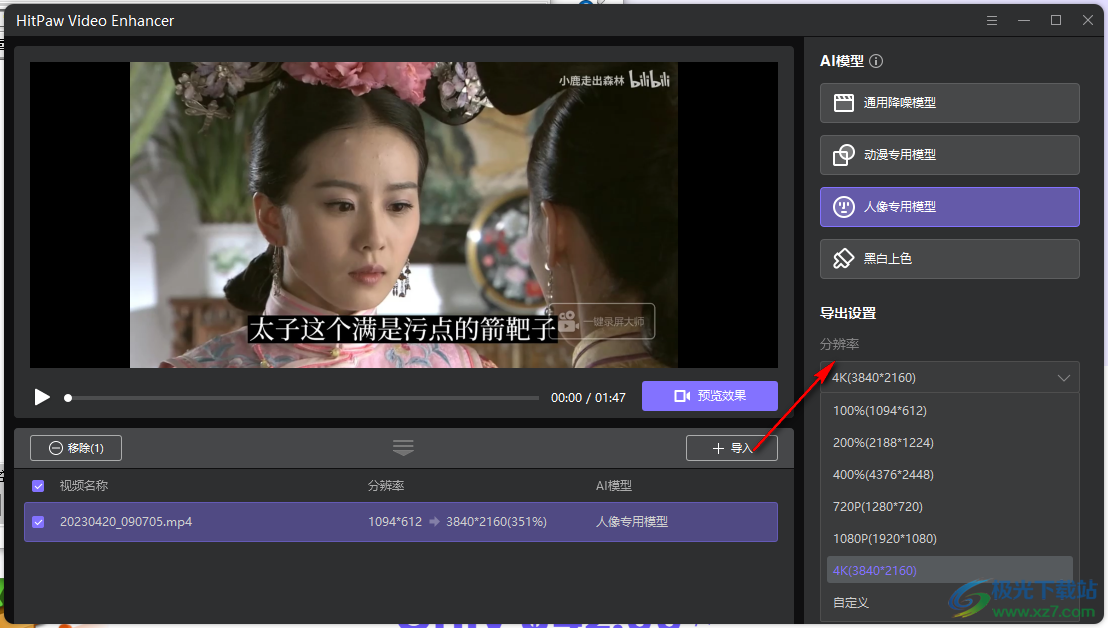Click the file name 20230420_090705.mp4

coord(126,522)
